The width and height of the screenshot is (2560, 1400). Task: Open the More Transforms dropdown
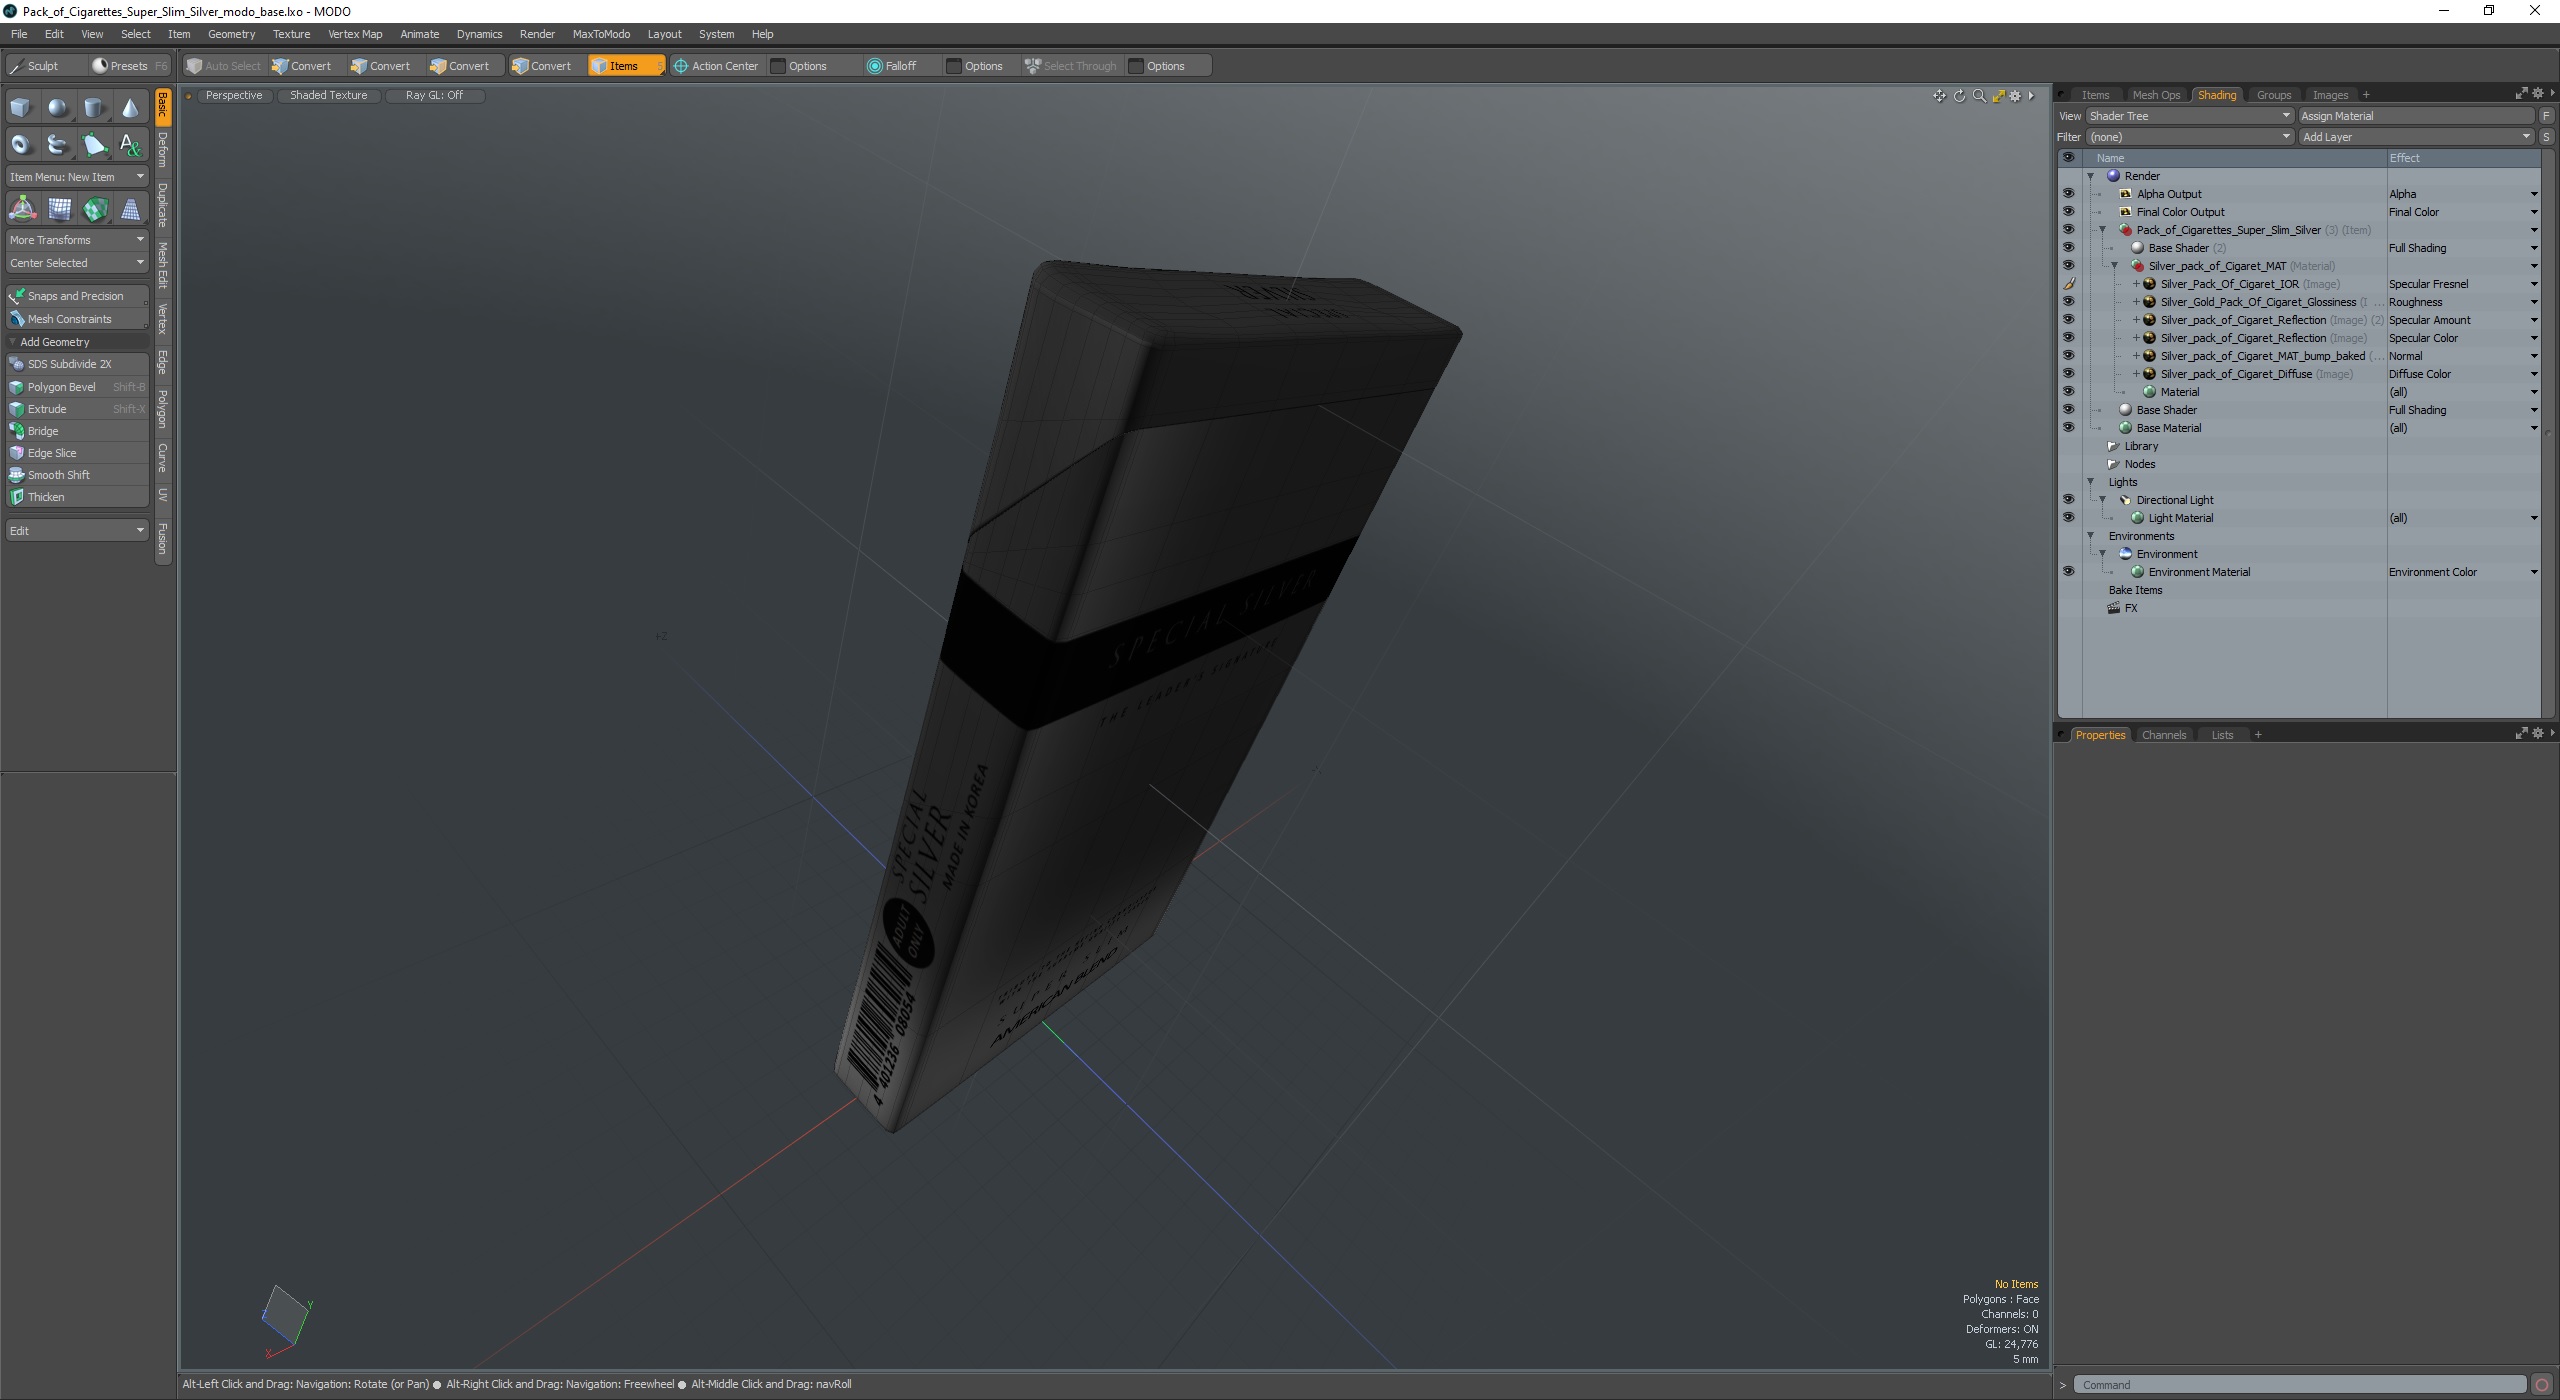[x=77, y=240]
